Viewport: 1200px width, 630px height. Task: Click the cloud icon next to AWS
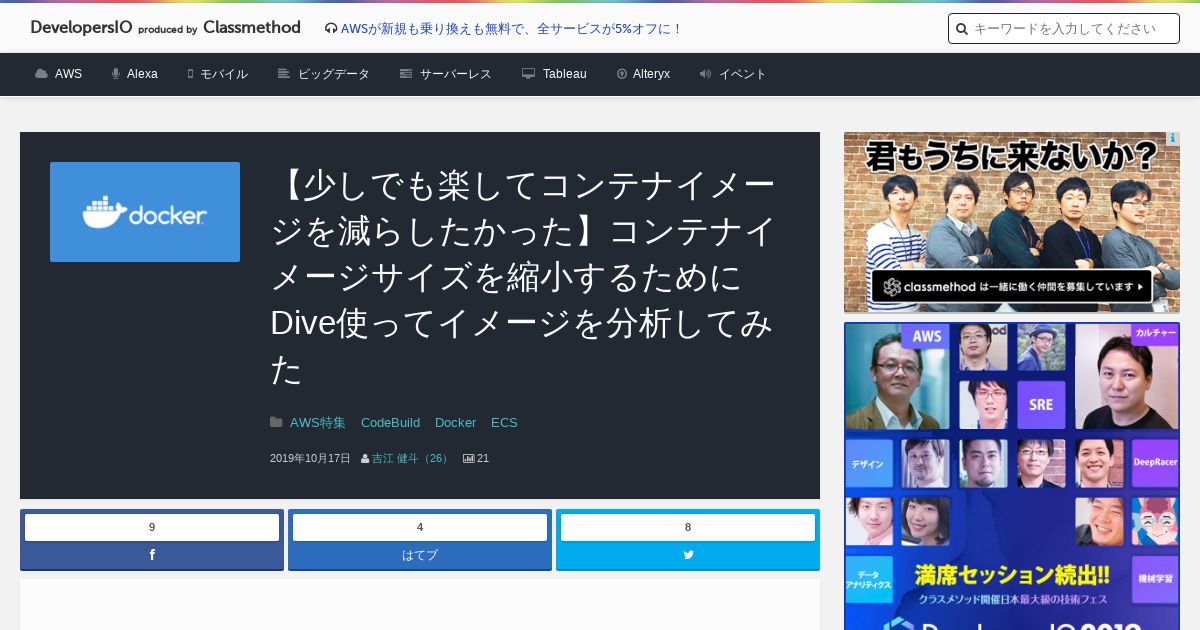(x=41, y=74)
